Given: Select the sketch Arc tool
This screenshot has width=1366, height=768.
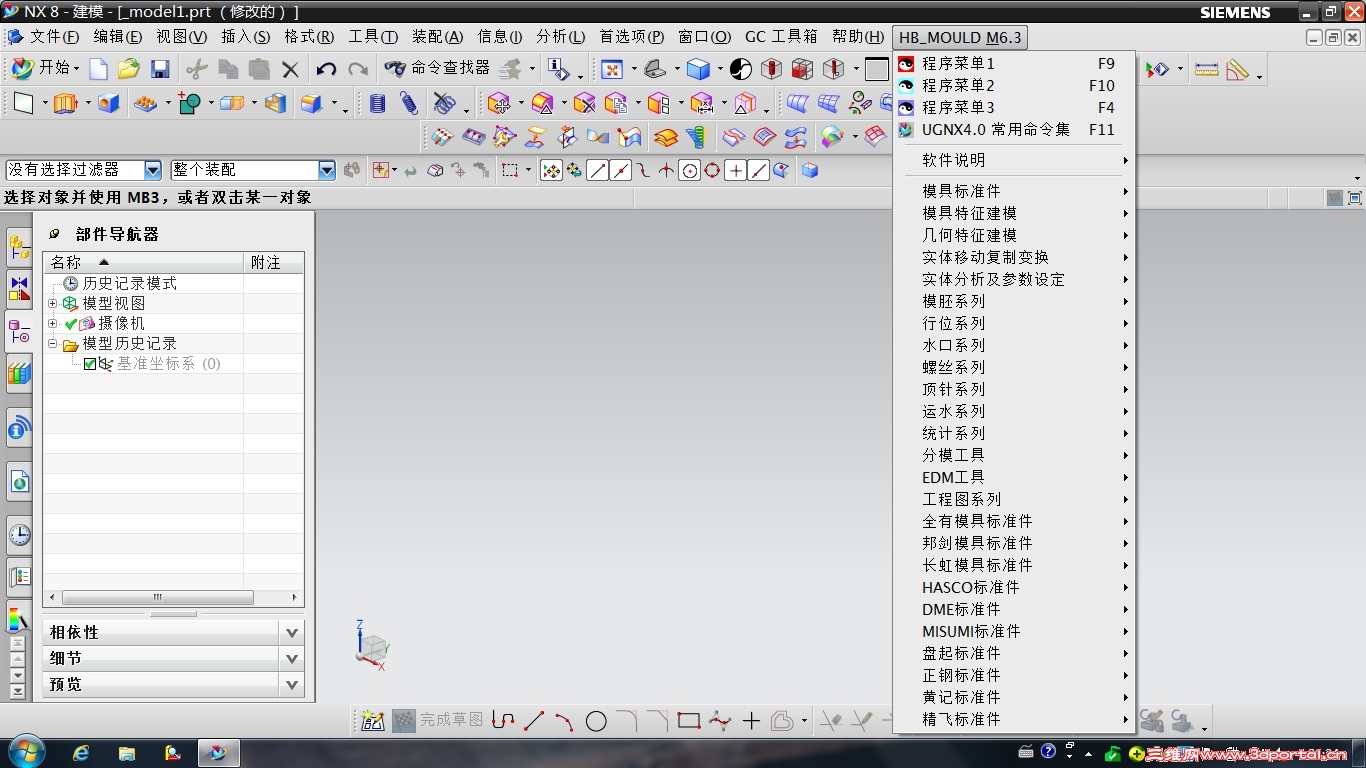Looking at the screenshot, I should [x=564, y=720].
